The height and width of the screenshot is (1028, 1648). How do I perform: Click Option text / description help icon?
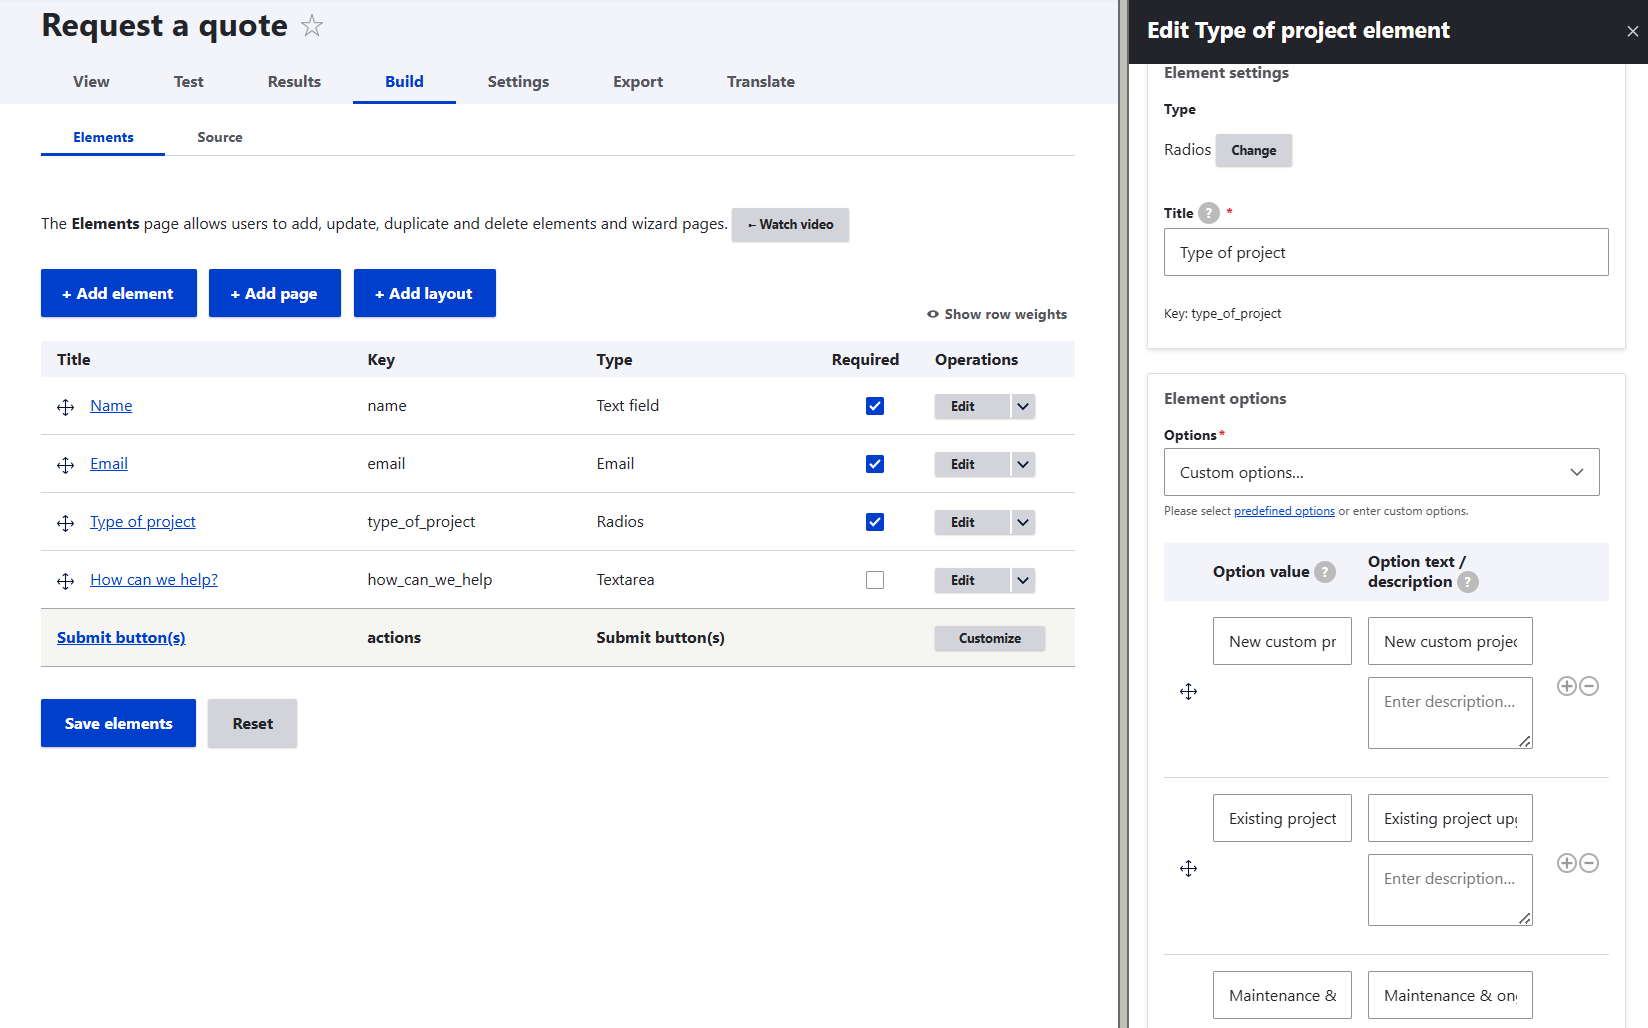pyautogui.click(x=1468, y=582)
